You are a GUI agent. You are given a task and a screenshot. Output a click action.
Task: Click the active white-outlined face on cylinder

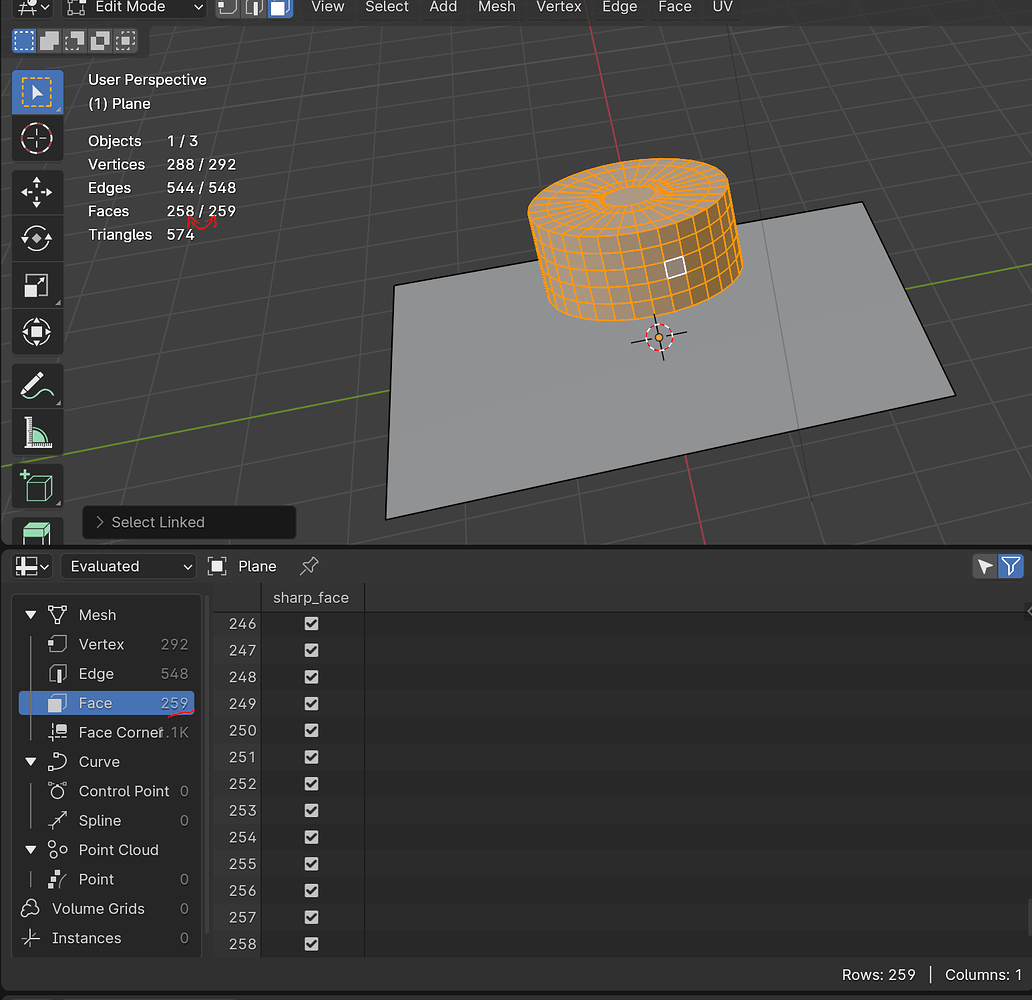675,268
